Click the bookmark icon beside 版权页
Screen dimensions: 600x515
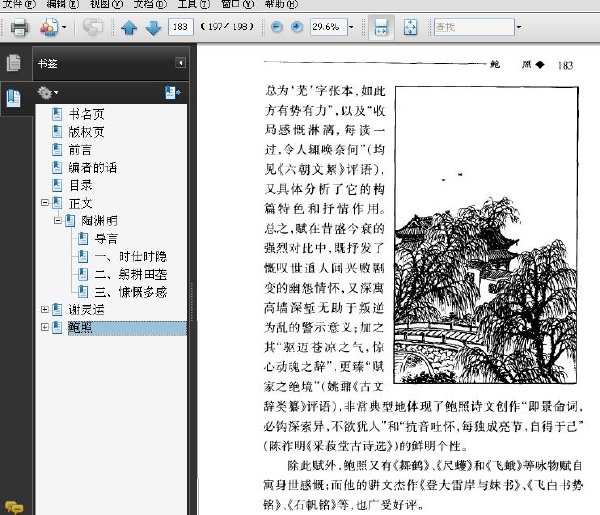coord(57,132)
